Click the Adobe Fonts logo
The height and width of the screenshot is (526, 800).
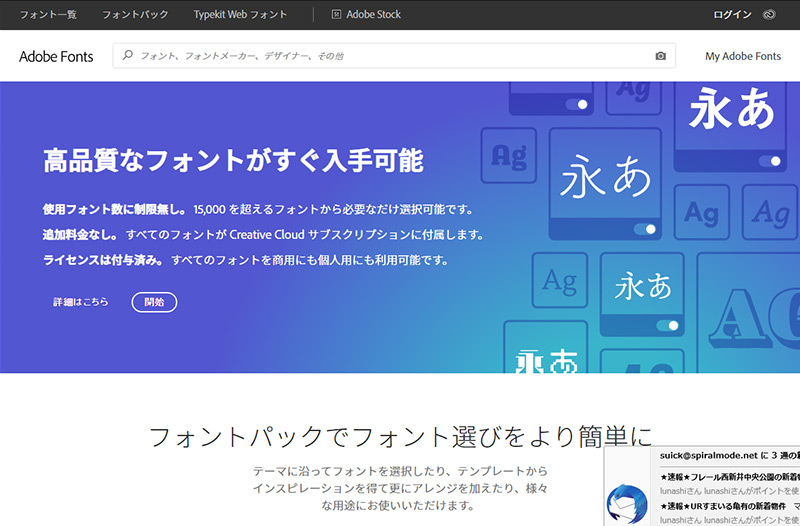point(56,56)
